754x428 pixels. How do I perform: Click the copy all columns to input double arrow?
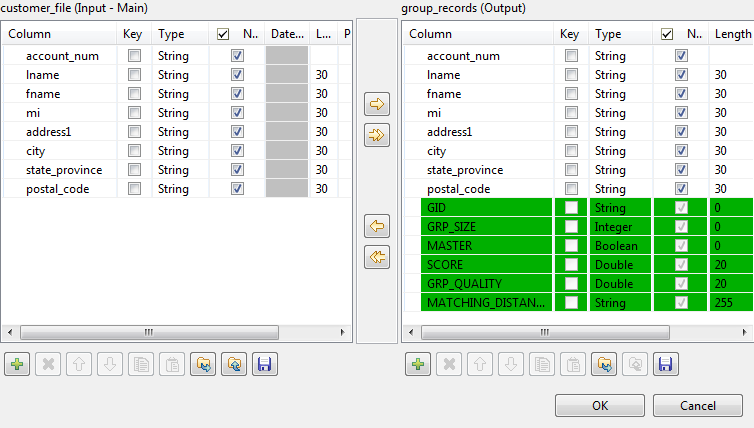[x=377, y=257]
